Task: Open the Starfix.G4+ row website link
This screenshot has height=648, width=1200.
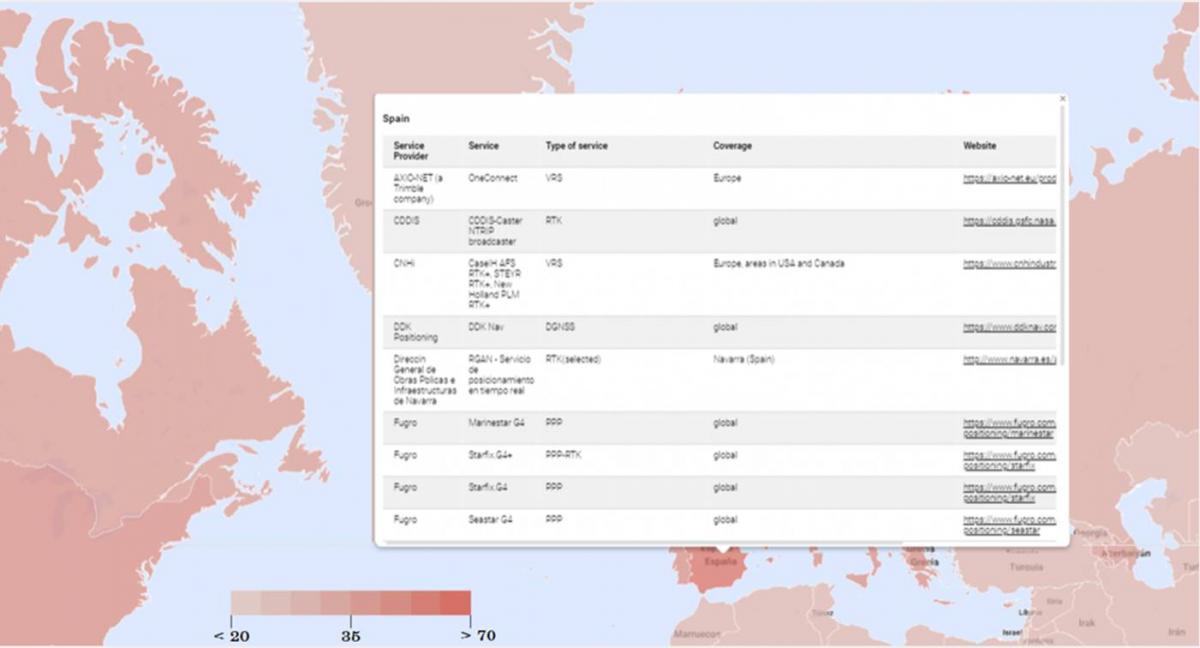Action: 1009,461
